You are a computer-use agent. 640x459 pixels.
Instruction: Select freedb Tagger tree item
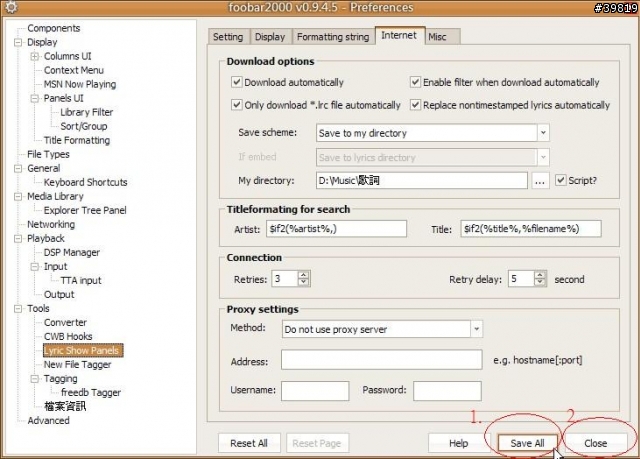click(x=91, y=392)
